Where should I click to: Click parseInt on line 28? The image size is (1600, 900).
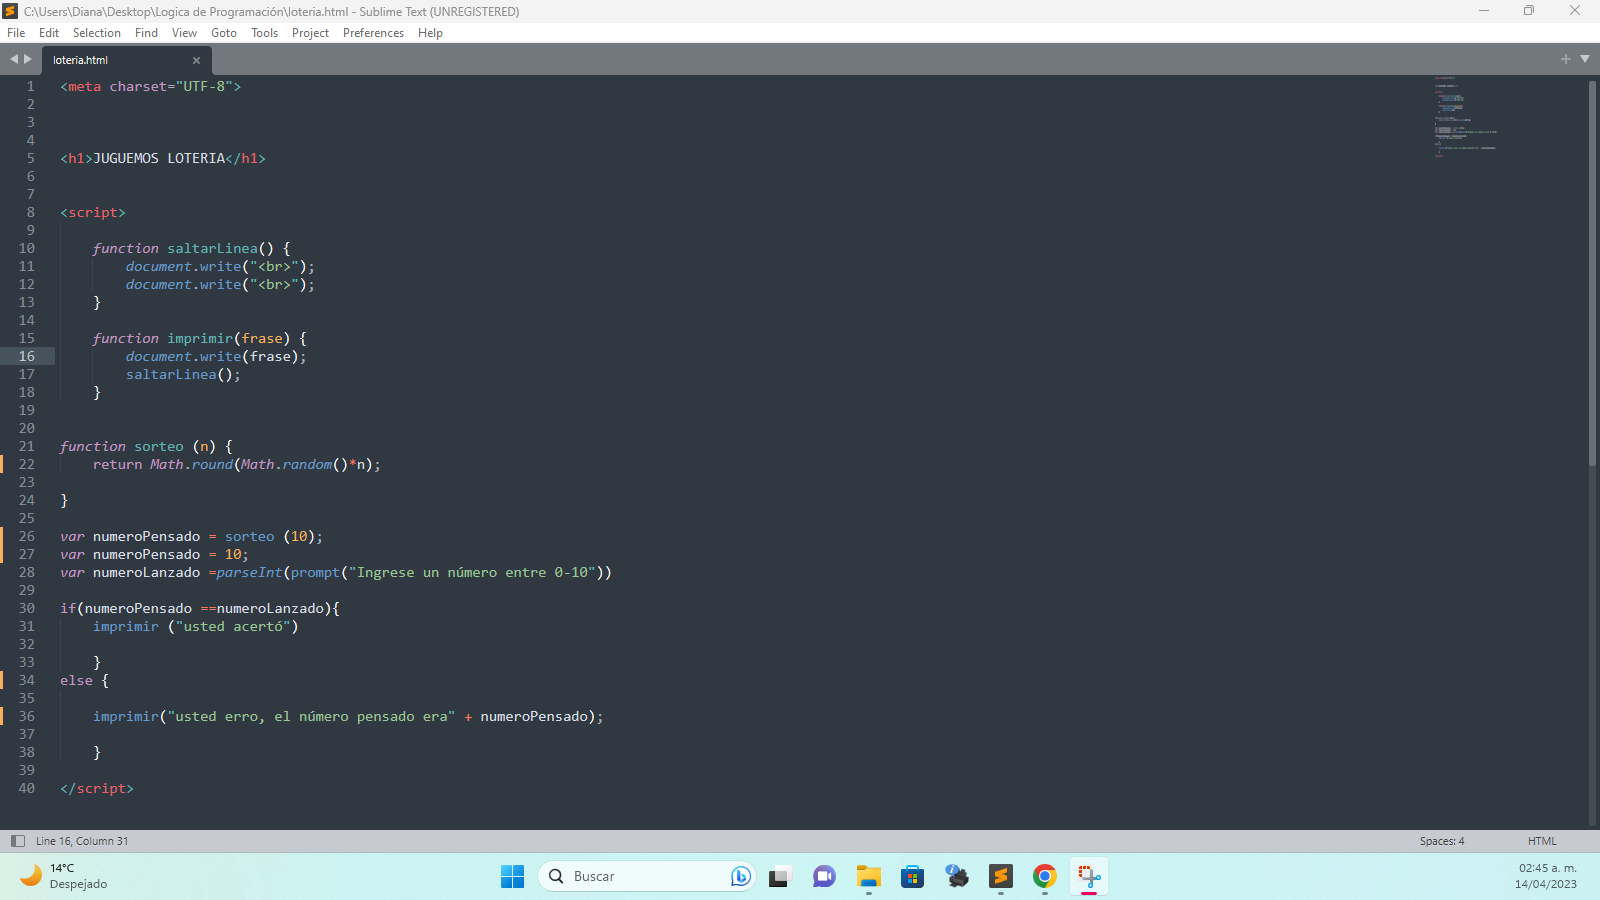click(x=249, y=572)
